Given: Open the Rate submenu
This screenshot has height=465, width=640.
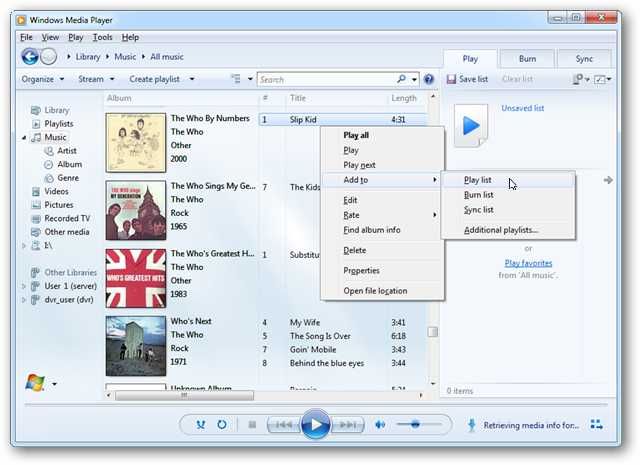Looking at the screenshot, I should coord(383,215).
